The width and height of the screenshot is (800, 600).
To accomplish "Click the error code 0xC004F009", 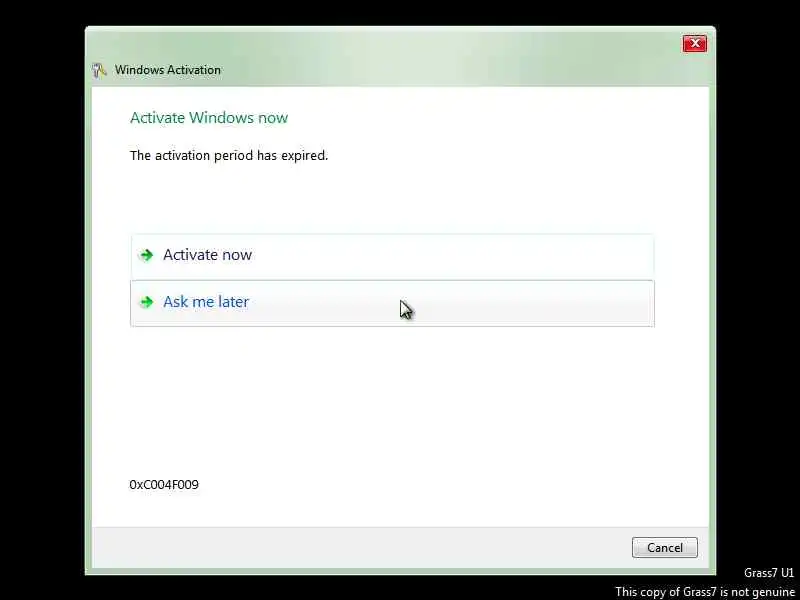I will [x=164, y=485].
